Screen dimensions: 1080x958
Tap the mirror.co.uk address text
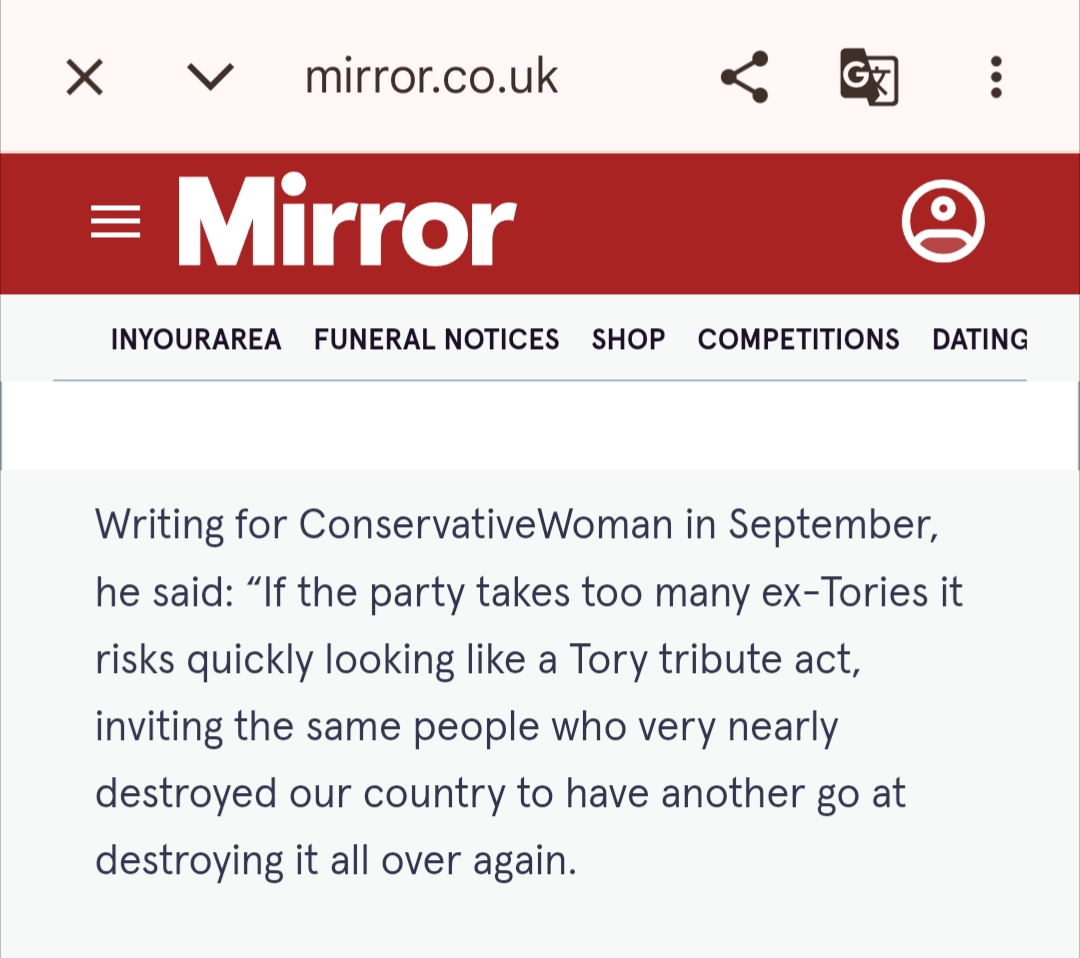pyautogui.click(x=431, y=77)
